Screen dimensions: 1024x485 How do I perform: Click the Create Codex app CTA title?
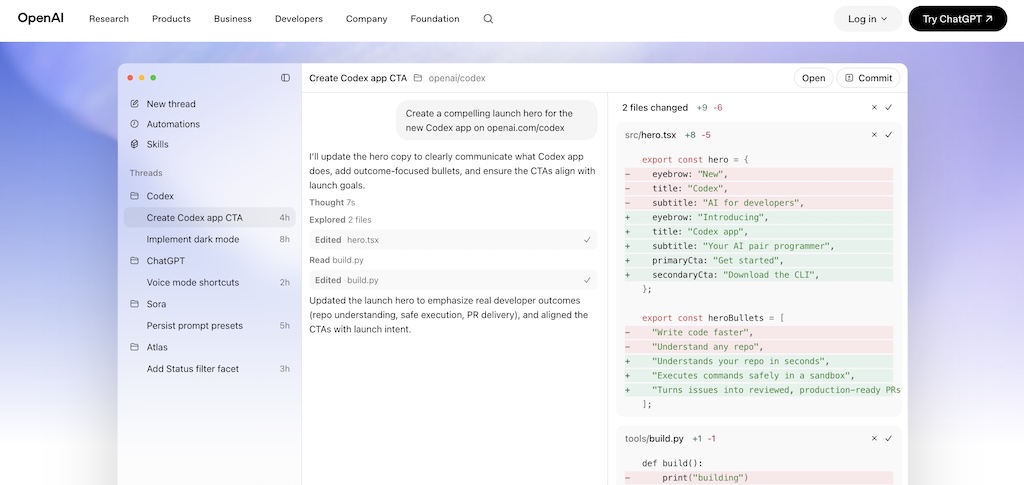pos(358,78)
